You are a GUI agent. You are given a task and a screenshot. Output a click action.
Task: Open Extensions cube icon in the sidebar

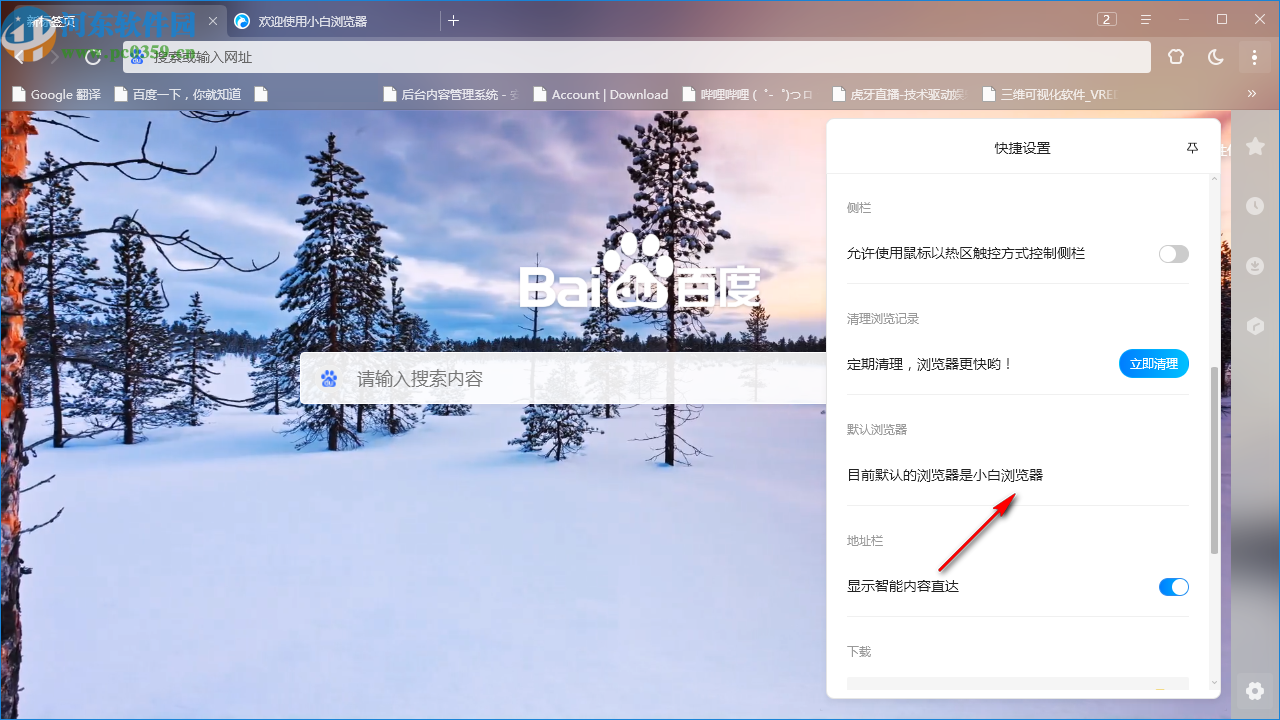(x=1255, y=326)
